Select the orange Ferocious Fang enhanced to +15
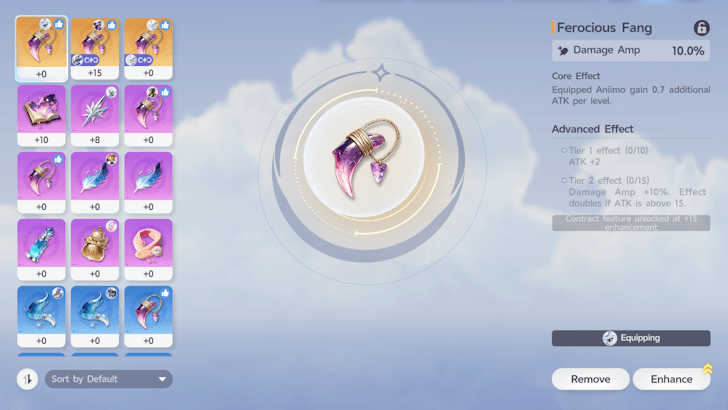 (95, 49)
